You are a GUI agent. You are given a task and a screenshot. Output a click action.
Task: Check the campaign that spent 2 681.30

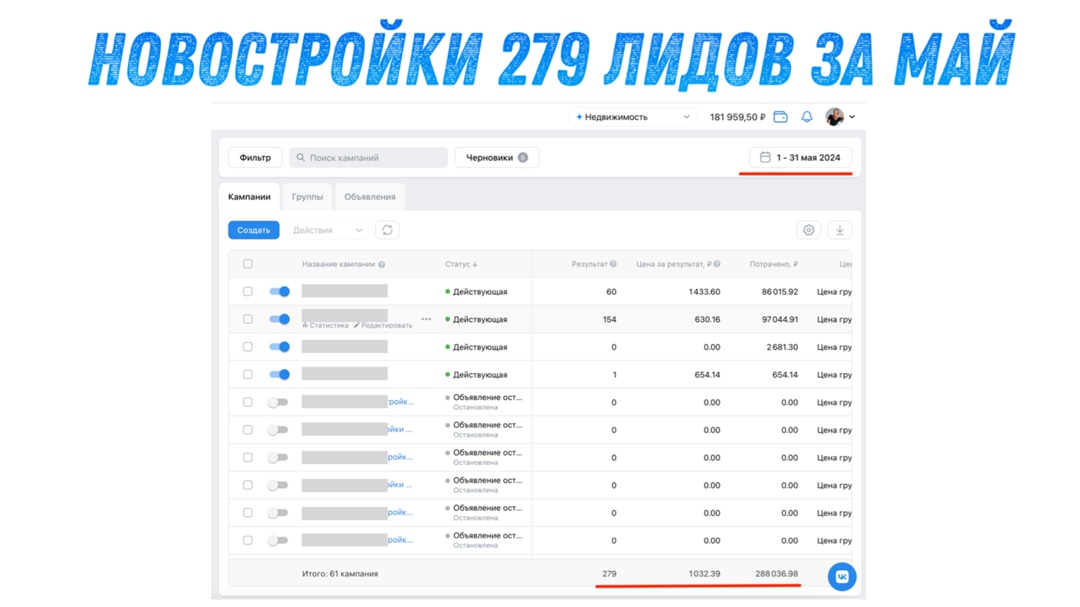pos(248,347)
